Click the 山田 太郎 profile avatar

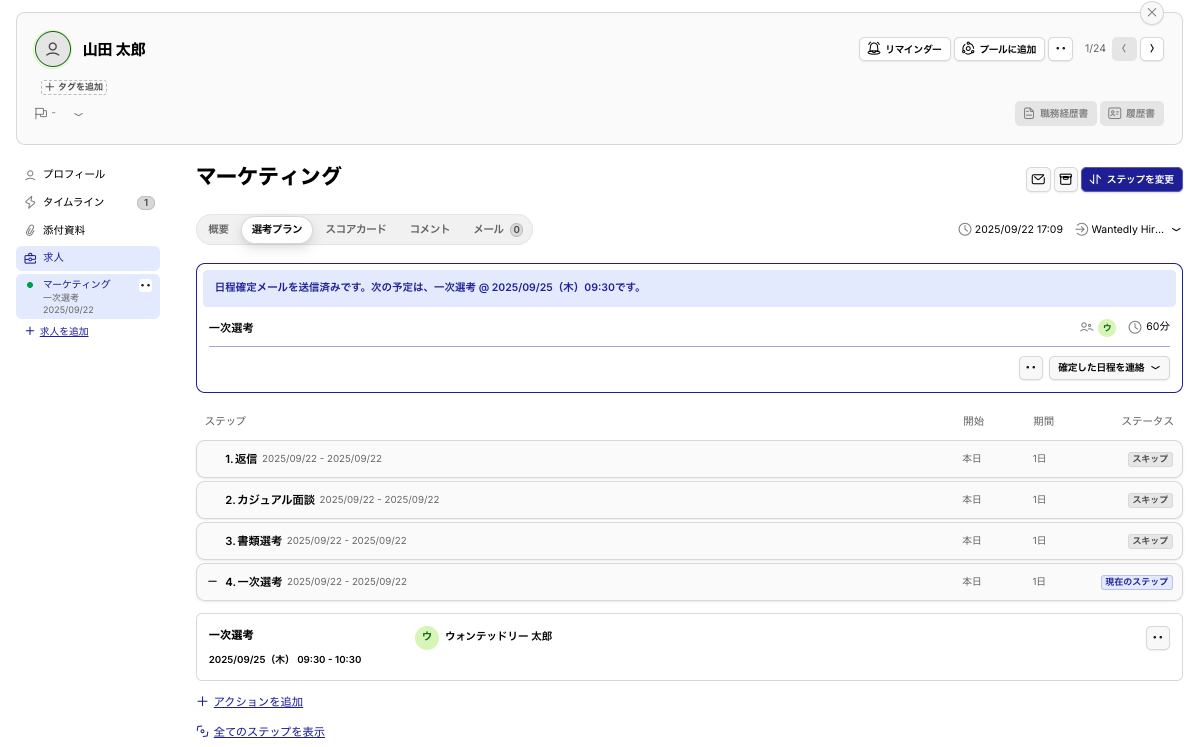pyautogui.click(x=53, y=49)
